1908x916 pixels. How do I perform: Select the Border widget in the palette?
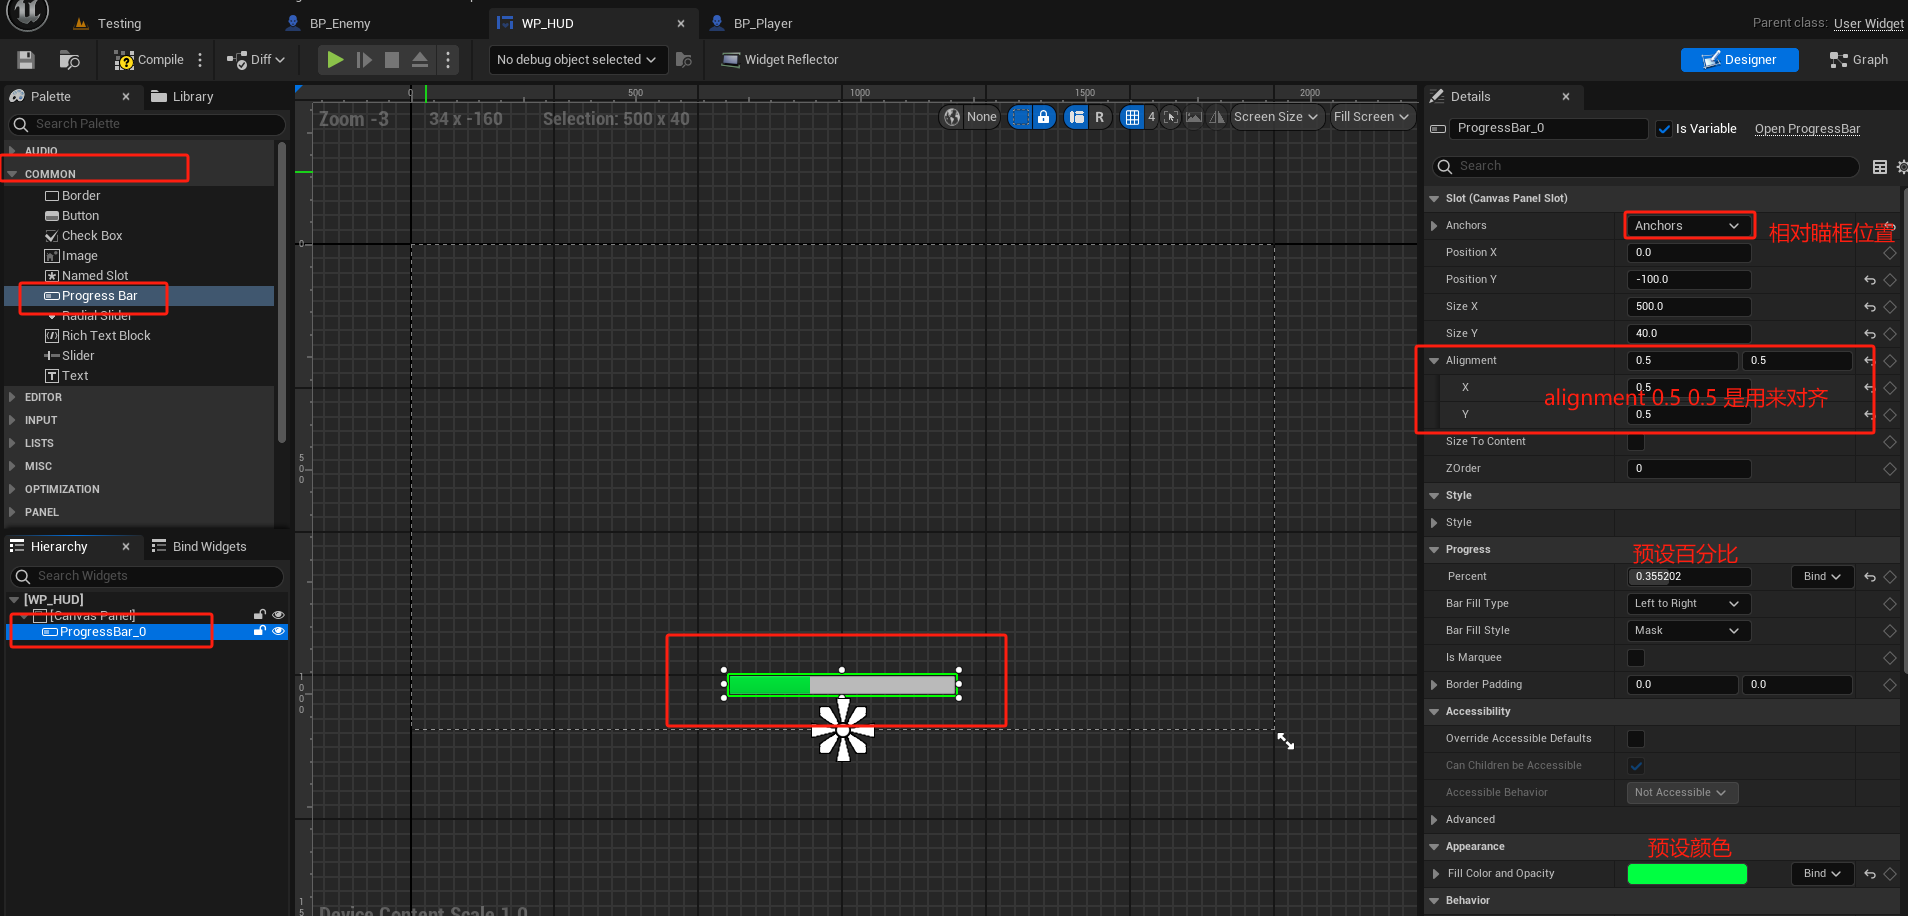(72, 196)
